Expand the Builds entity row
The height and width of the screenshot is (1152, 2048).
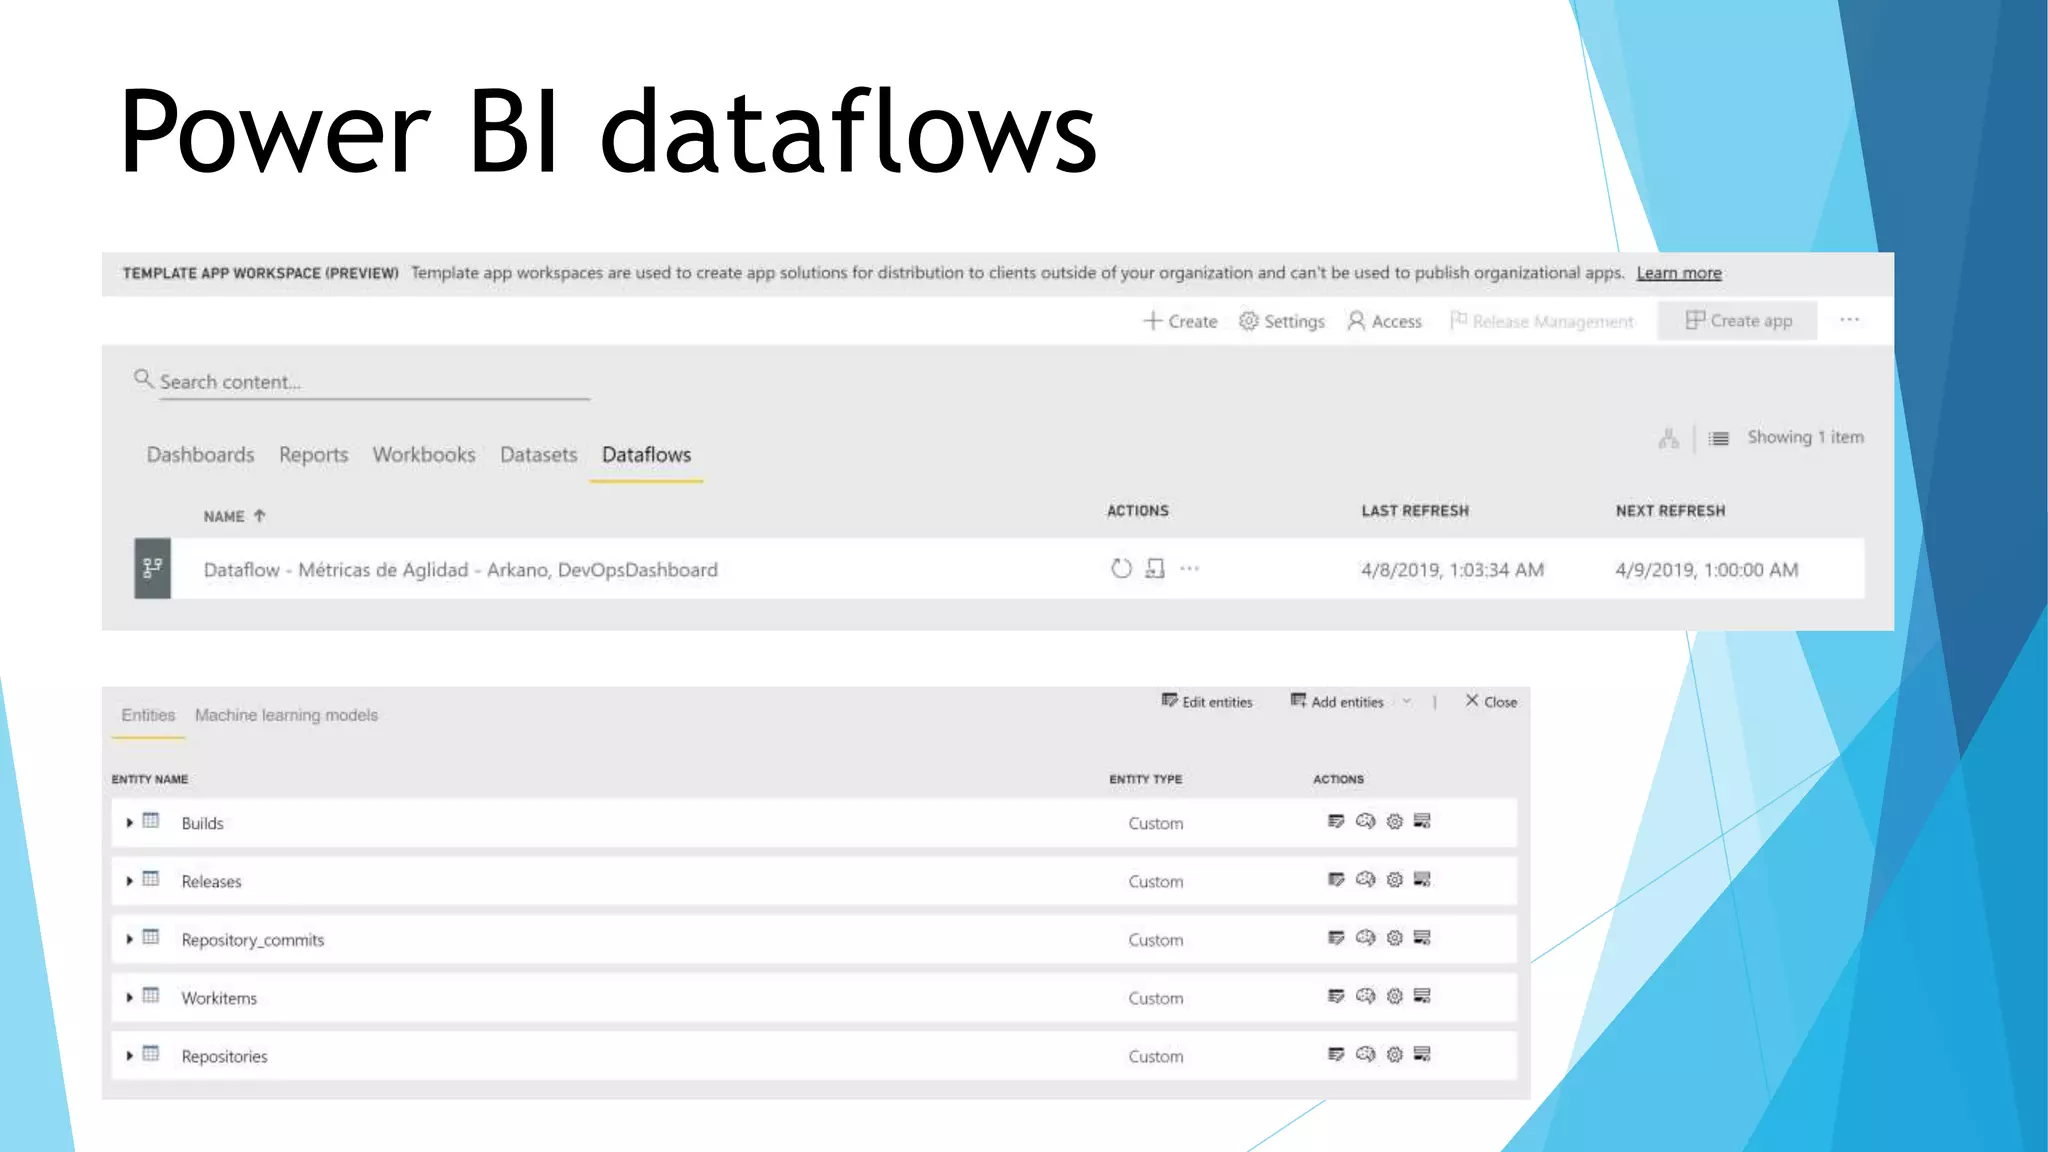click(130, 823)
